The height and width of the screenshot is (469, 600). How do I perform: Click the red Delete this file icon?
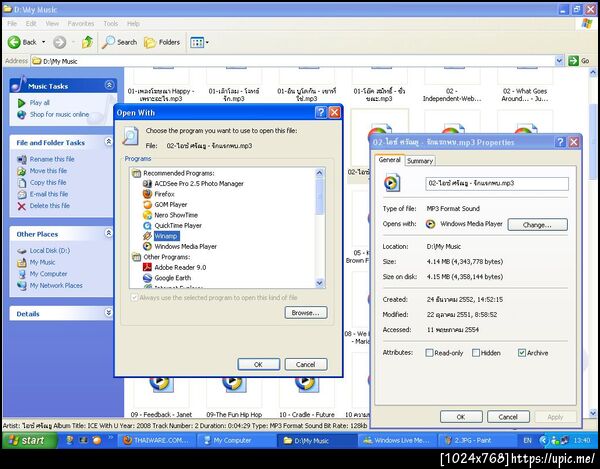(22, 206)
